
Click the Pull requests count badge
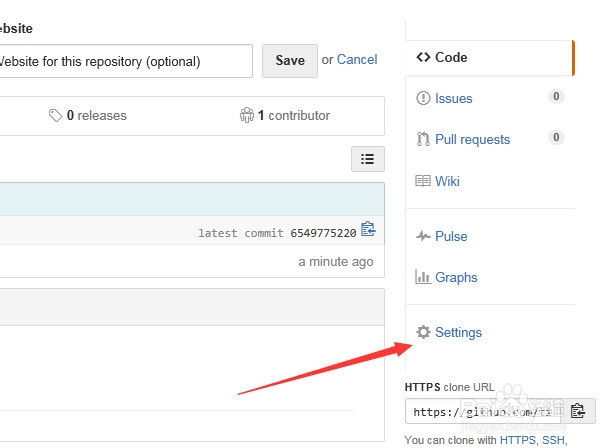[556, 137]
